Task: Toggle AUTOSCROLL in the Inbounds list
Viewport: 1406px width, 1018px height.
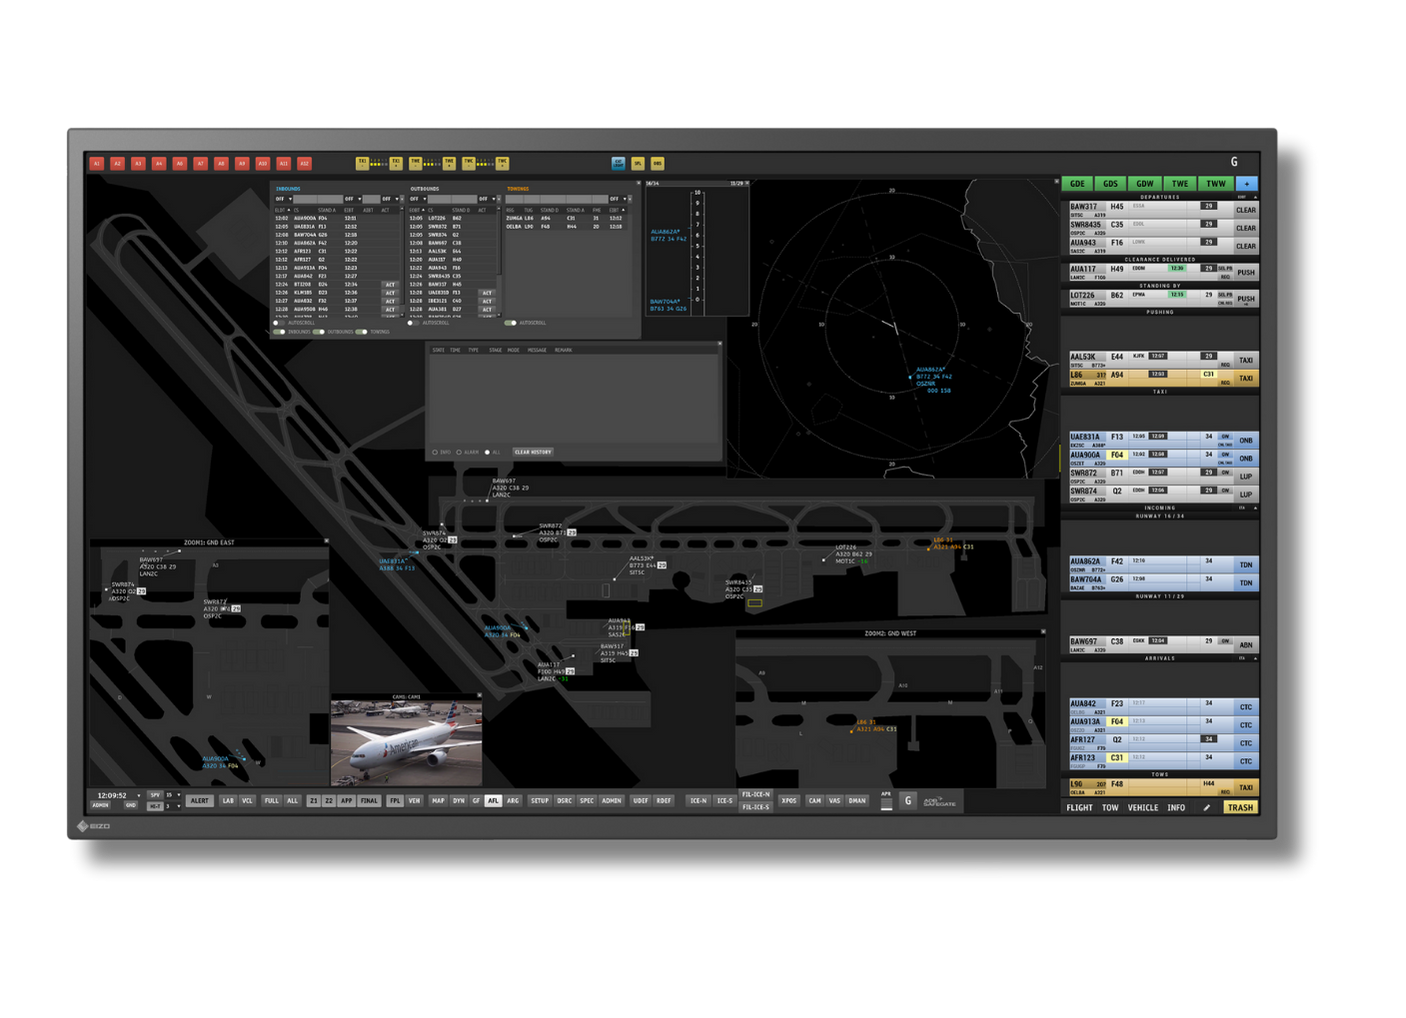Action: [x=278, y=323]
